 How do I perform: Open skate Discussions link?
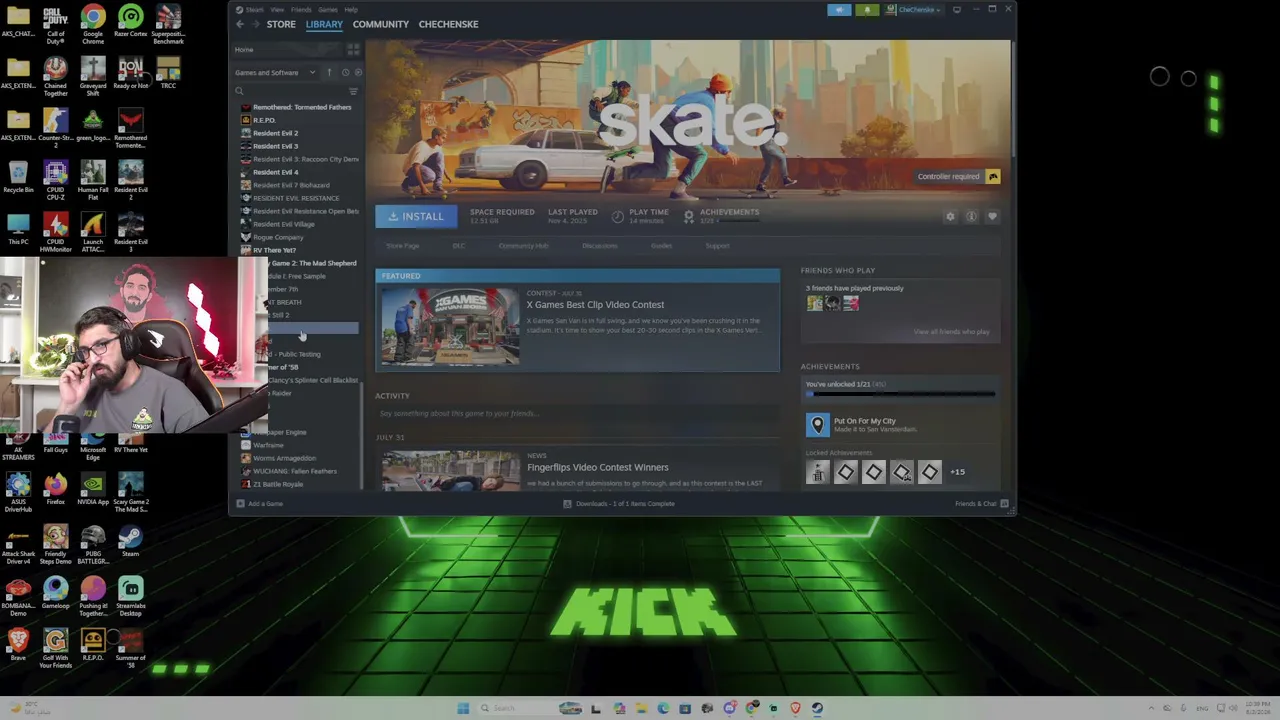600,246
